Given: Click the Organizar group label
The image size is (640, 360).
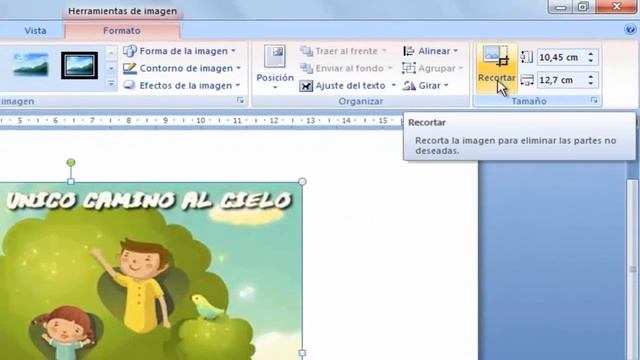Looking at the screenshot, I should 360,101.
